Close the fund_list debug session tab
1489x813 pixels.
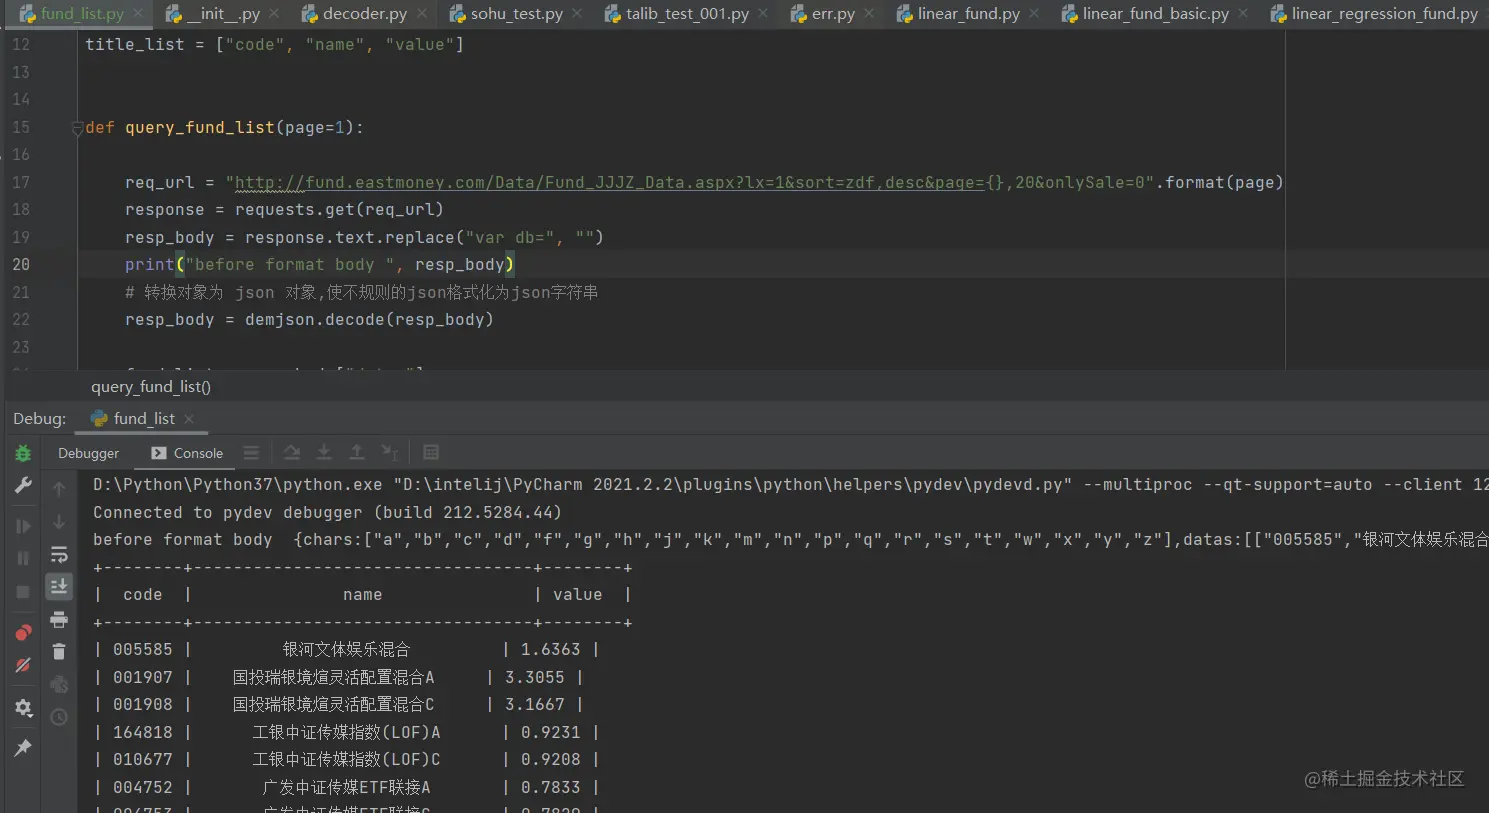click(x=189, y=419)
